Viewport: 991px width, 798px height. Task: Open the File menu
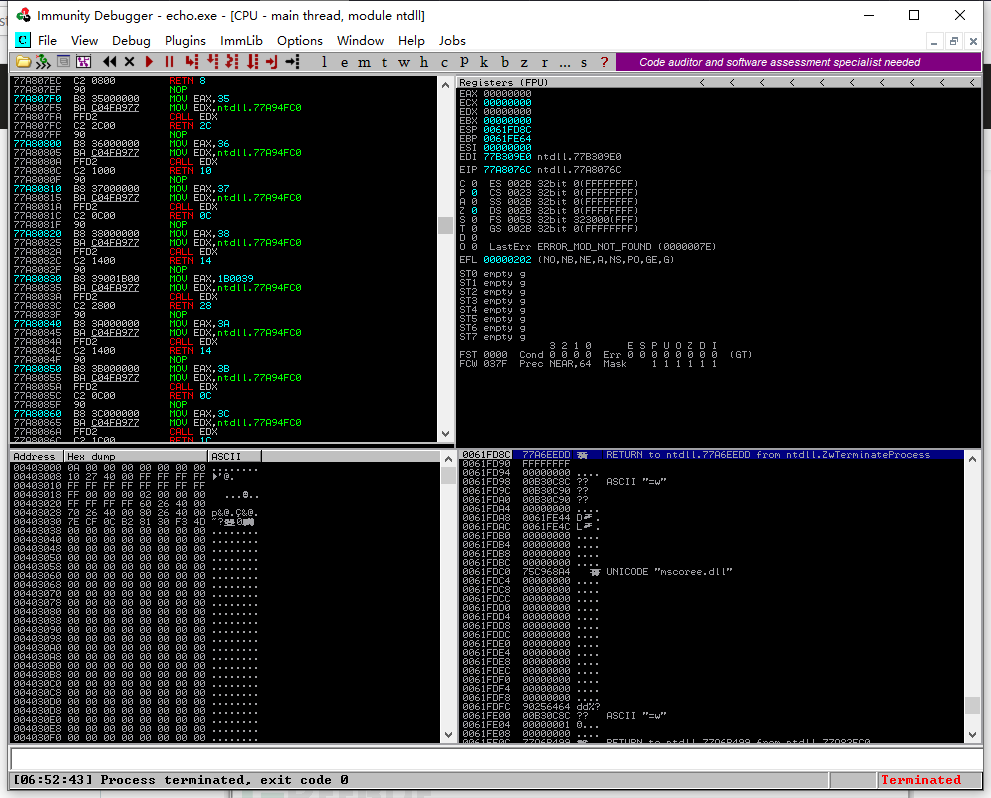coord(47,40)
